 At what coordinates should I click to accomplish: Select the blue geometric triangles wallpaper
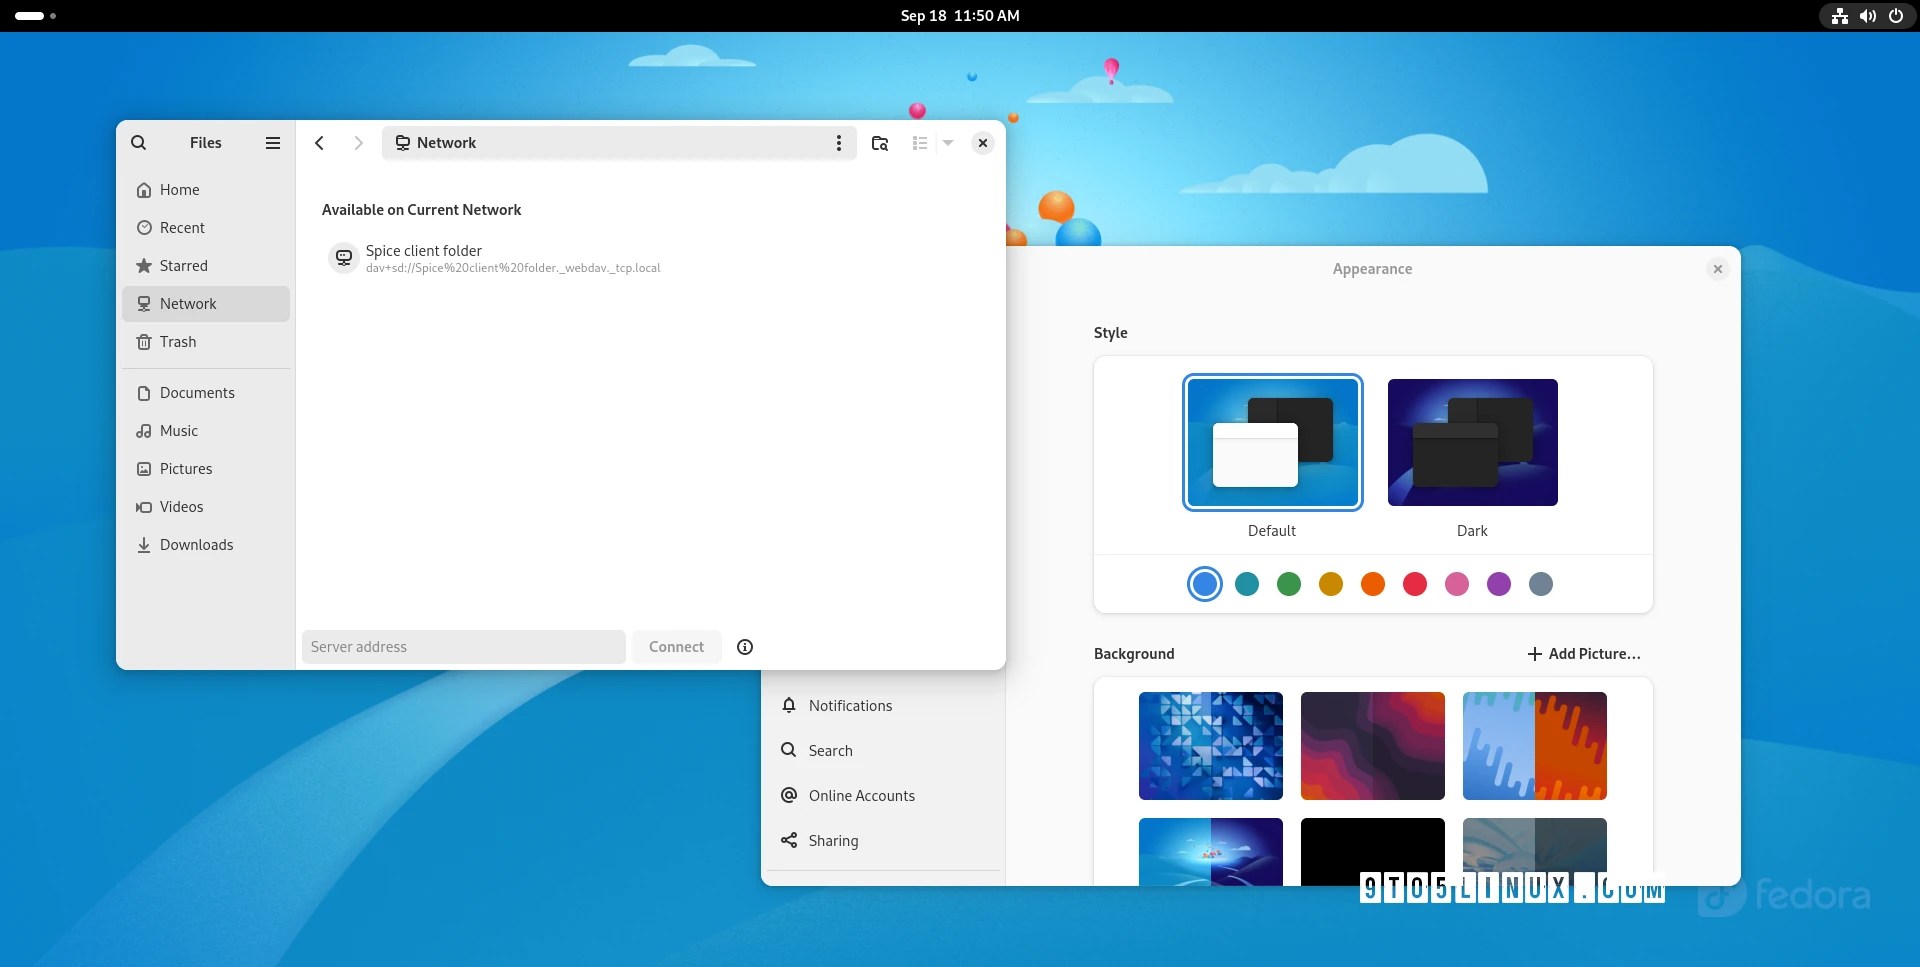click(1211, 746)
